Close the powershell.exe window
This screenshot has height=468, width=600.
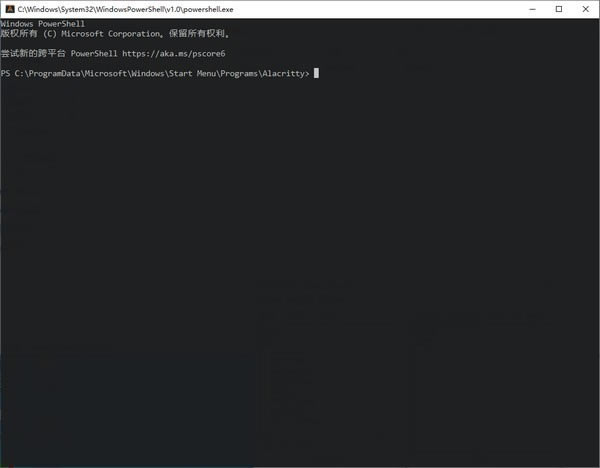click(585, 9)
